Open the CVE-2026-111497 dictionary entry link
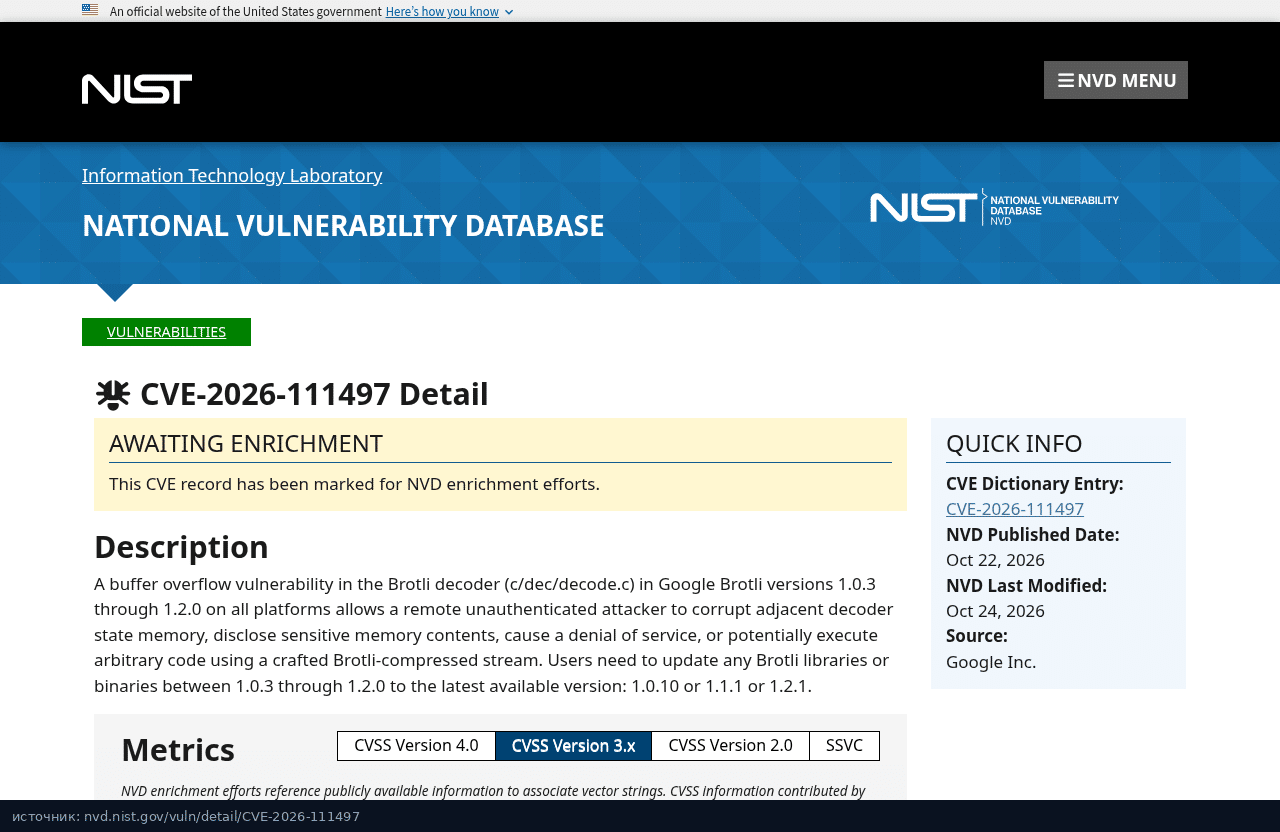Image resolution: width=1280 pixels, height=832 pixels. pos(1015,509)
